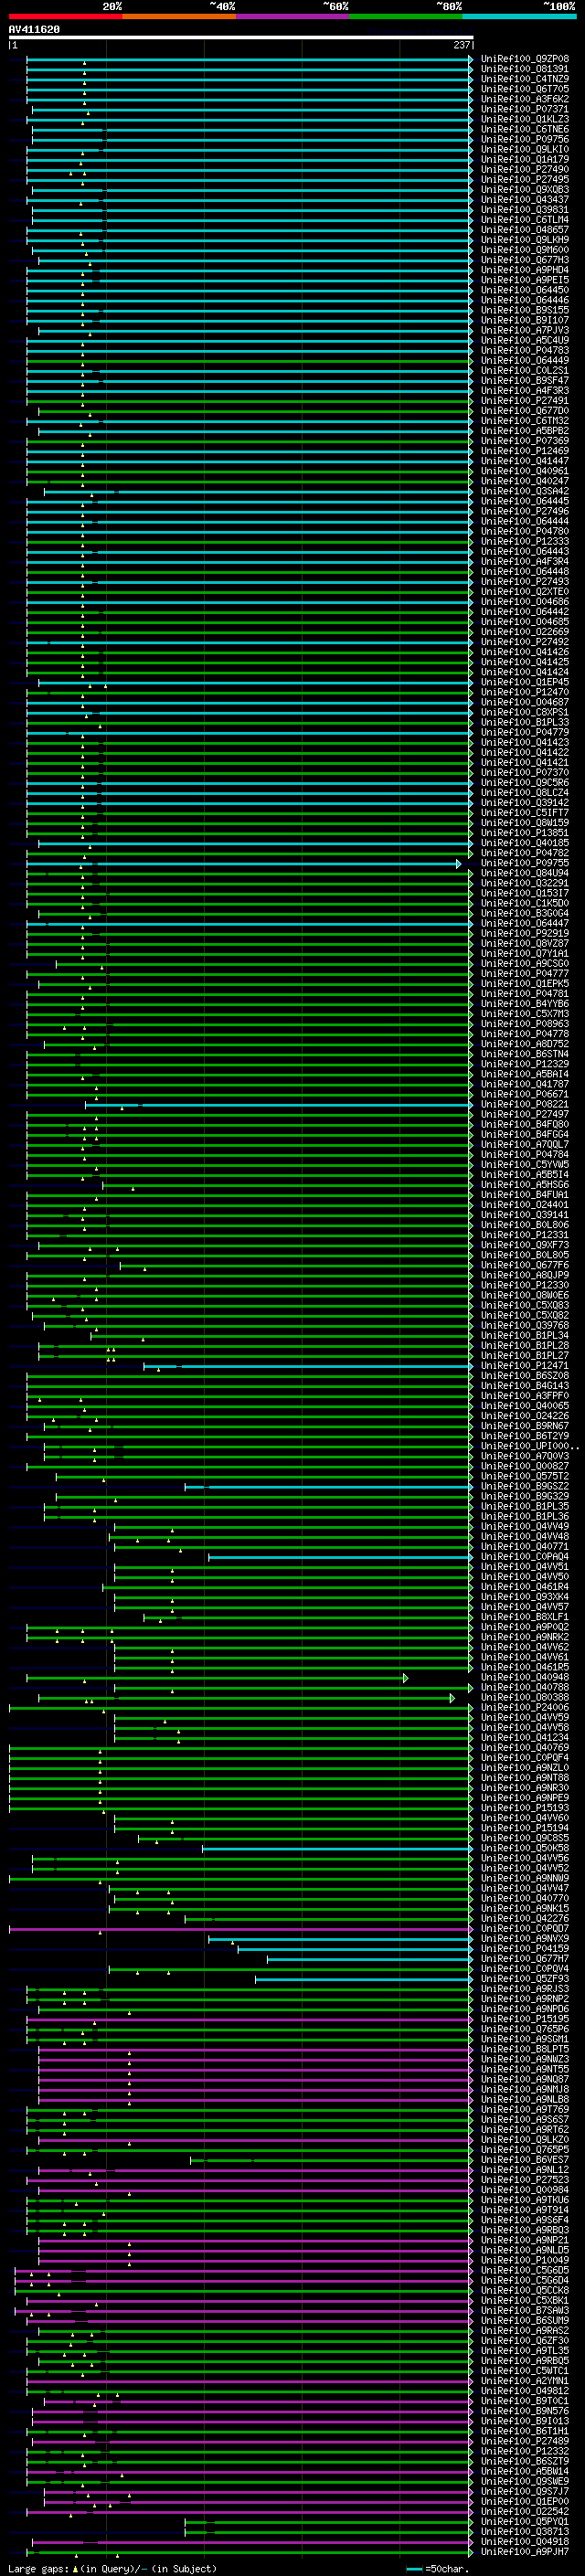Open hit UniRef100_P07371
The image size is (585, 2576).
click(525, 109)
